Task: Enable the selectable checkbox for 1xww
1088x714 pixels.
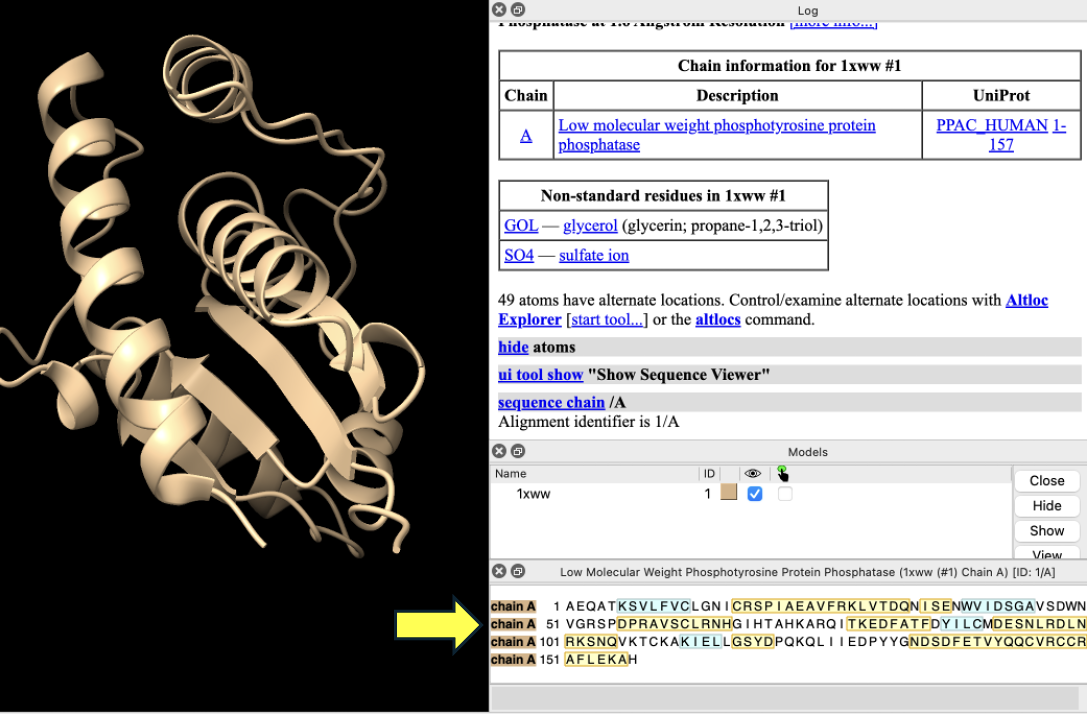Action: point(785,494)
